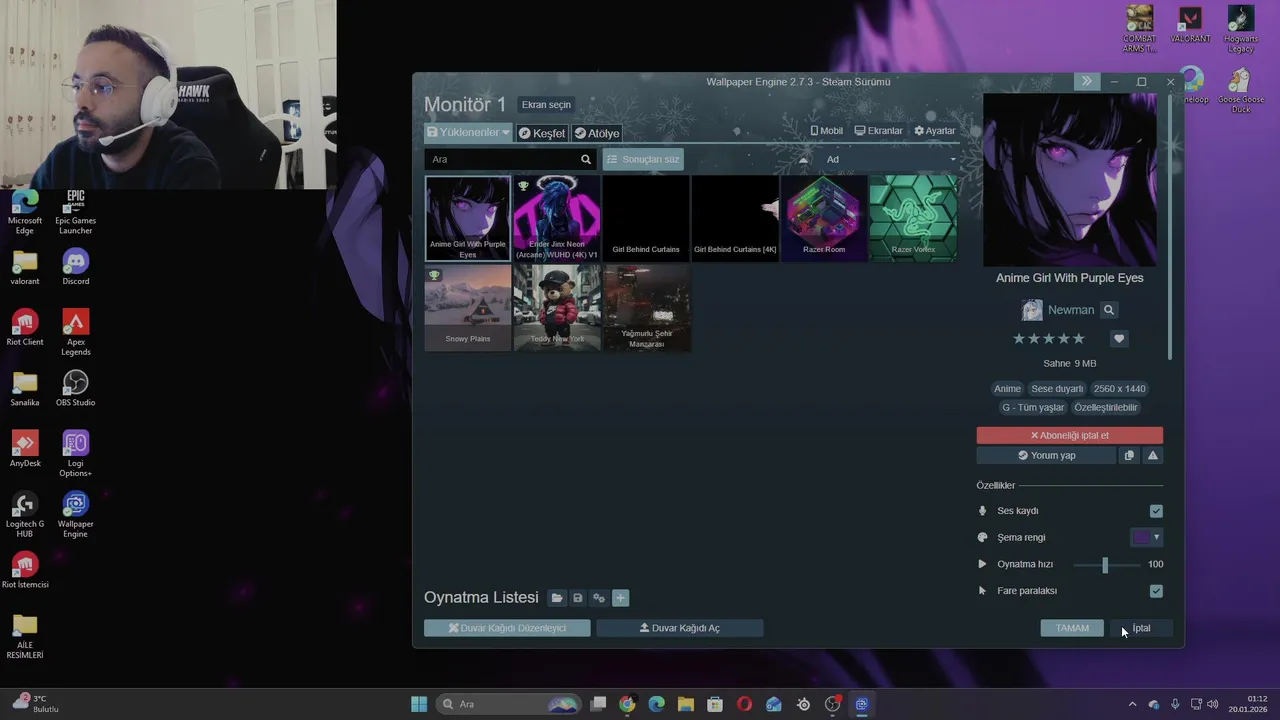Open Logitech G HUB shortcut
Image resolution: width=1280 pixels, height=720 pixels.
tap(25, 515)
